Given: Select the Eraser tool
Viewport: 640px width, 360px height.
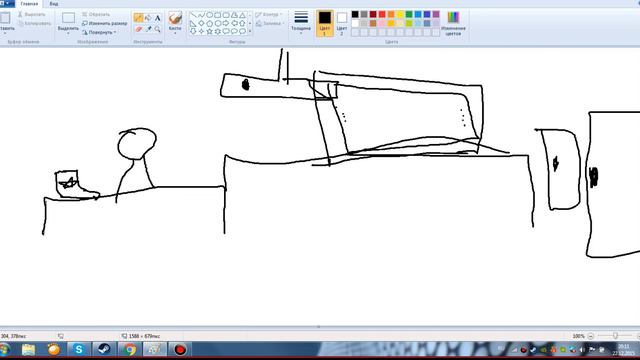Looking at the screenshot, I should click(138, 29).
